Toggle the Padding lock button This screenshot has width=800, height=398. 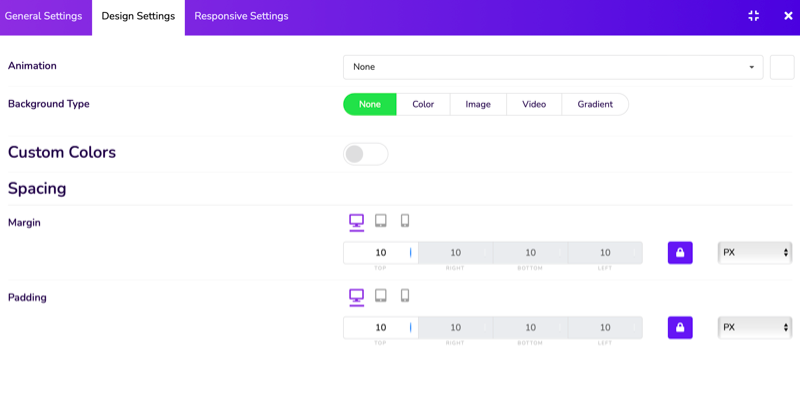(680, 328)
